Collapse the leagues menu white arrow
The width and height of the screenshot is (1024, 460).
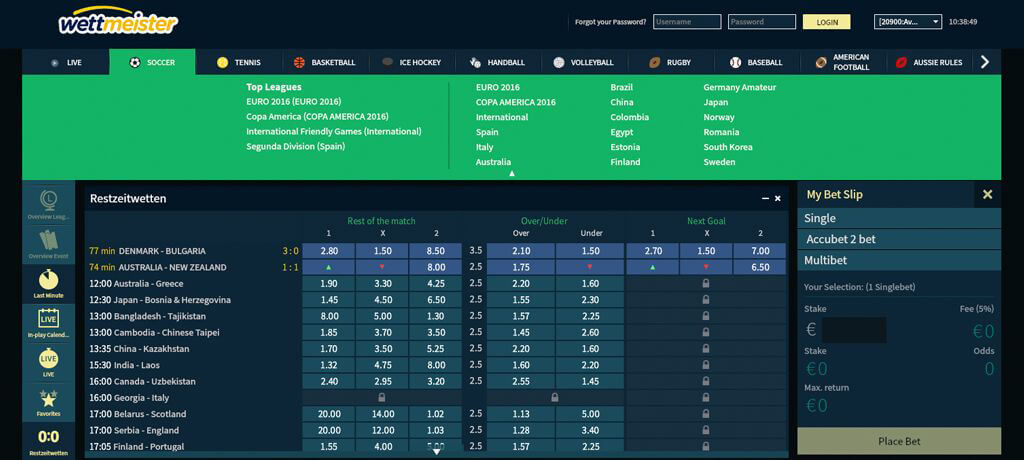pos(512,173)
